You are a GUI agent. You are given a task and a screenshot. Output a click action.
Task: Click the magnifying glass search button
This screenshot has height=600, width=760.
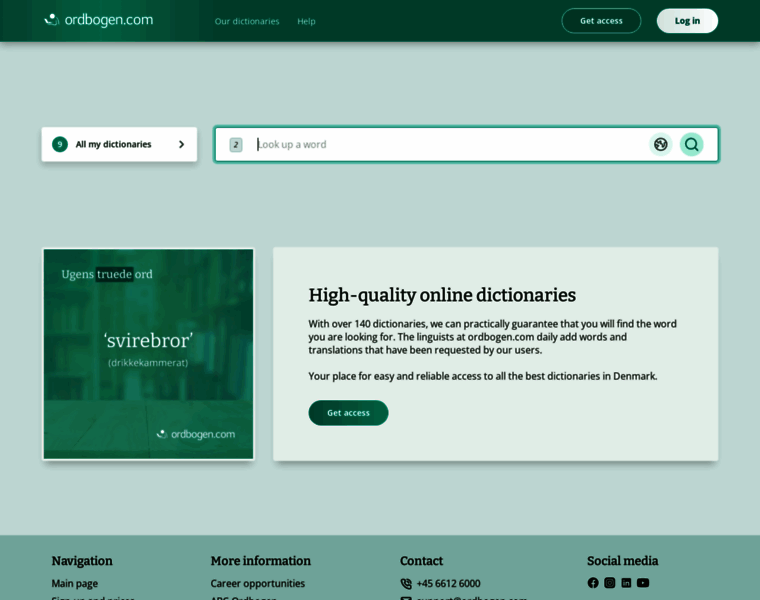click(692, 144)
